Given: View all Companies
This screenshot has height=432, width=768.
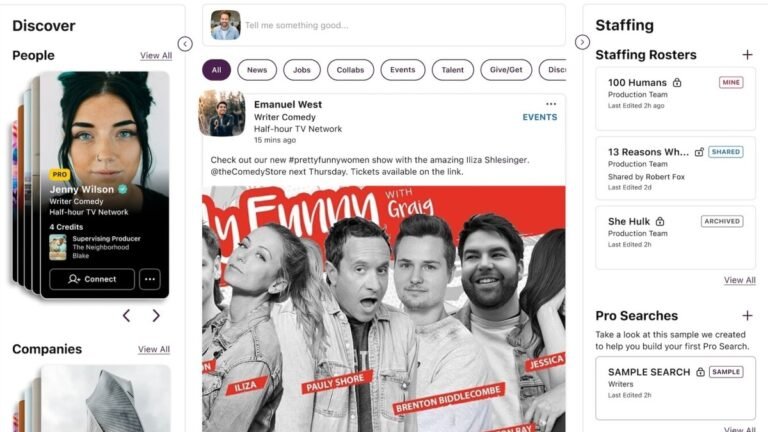Looking at the screenshot, I should 154,349.
